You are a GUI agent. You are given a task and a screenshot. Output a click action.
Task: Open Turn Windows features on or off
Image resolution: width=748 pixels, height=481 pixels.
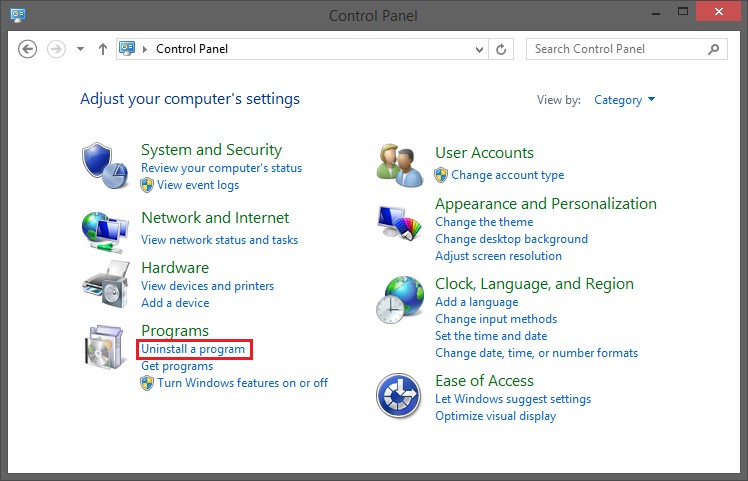(242, 383)
